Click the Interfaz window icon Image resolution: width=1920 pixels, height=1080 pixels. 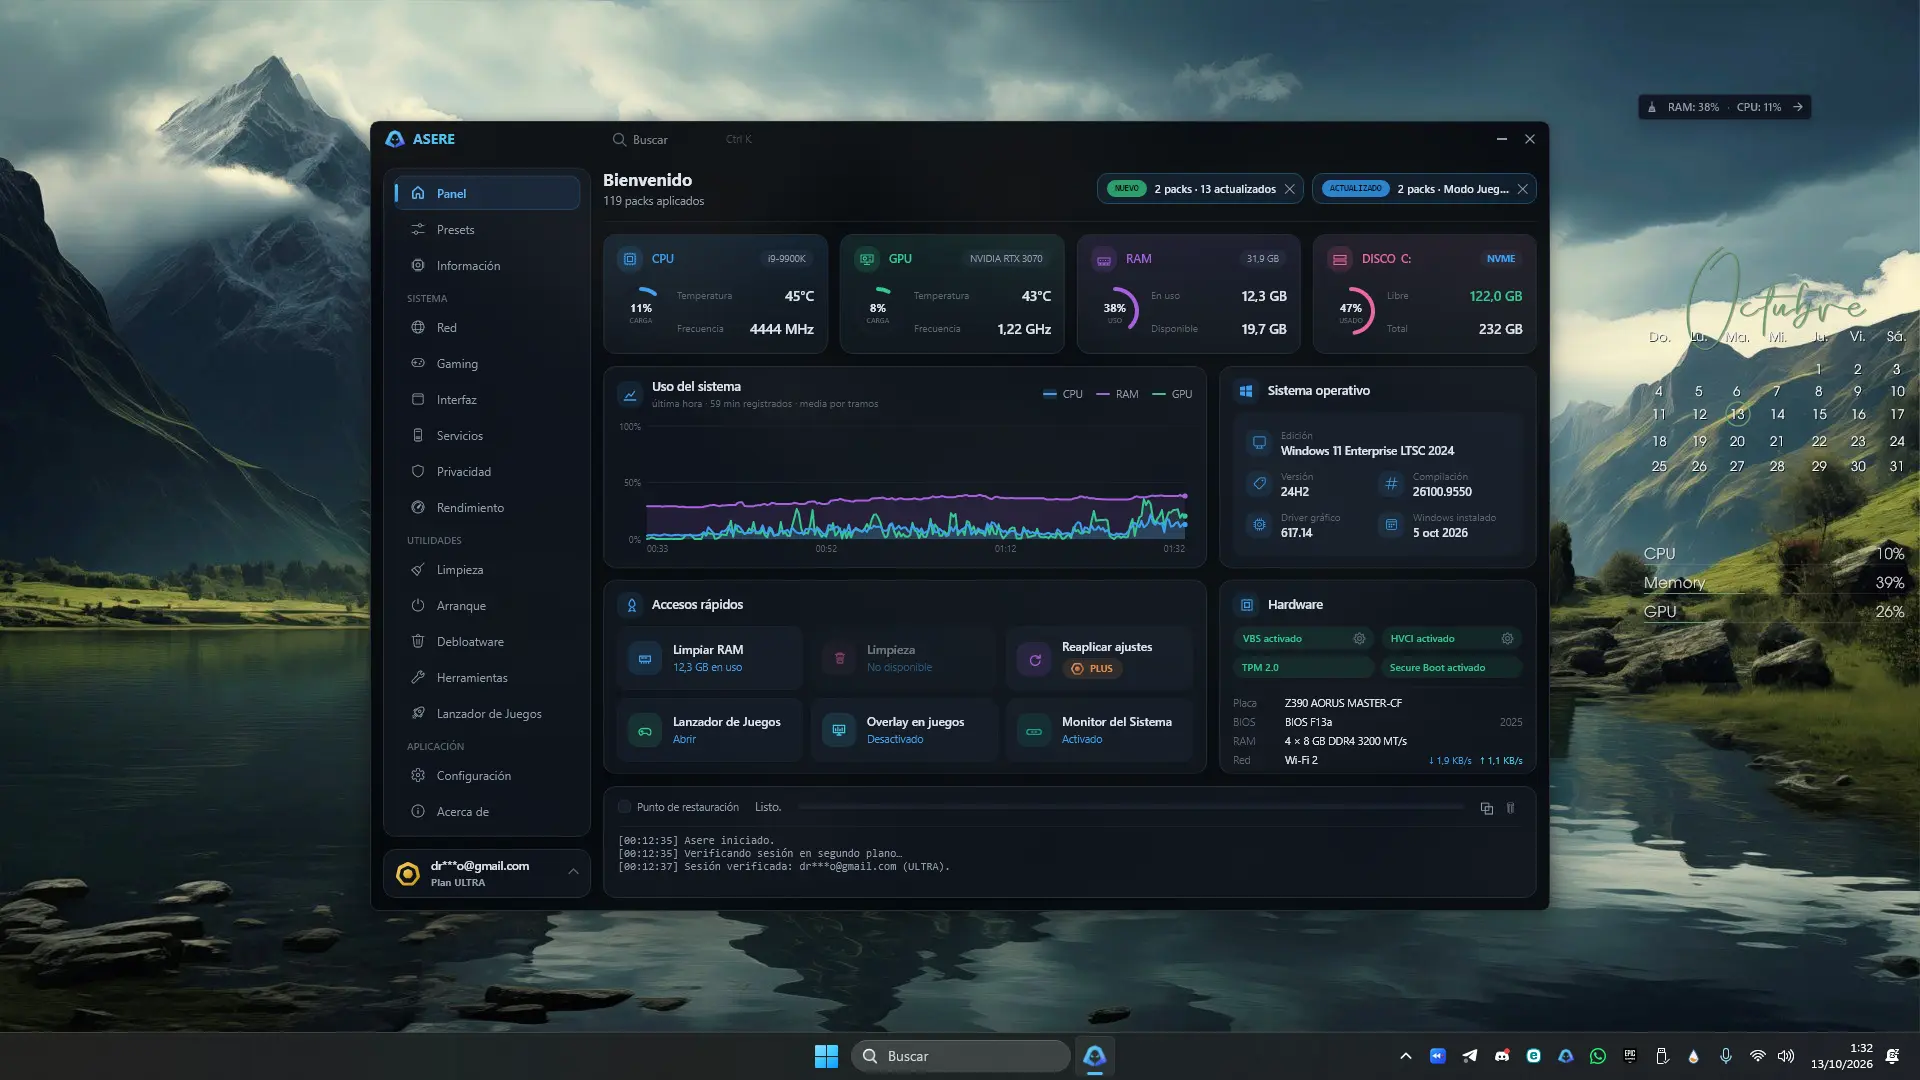tap(418, 399)
